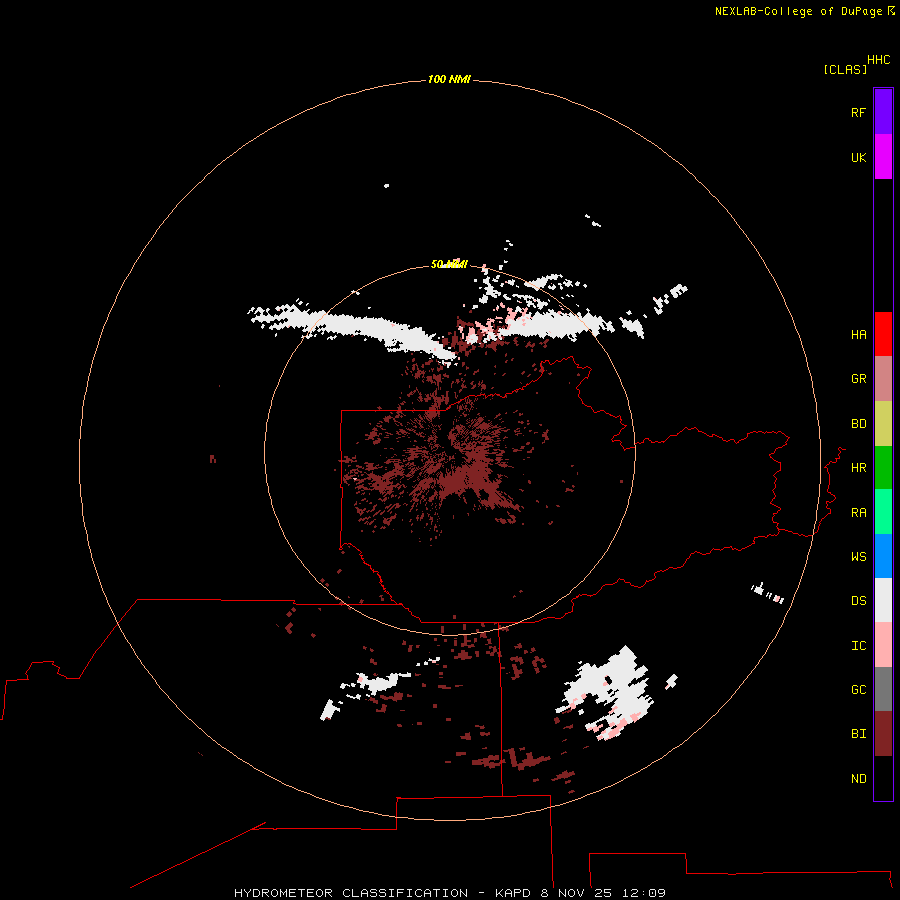
Task: Click the UK magenta legend swatch
Action: pos(883,157)
